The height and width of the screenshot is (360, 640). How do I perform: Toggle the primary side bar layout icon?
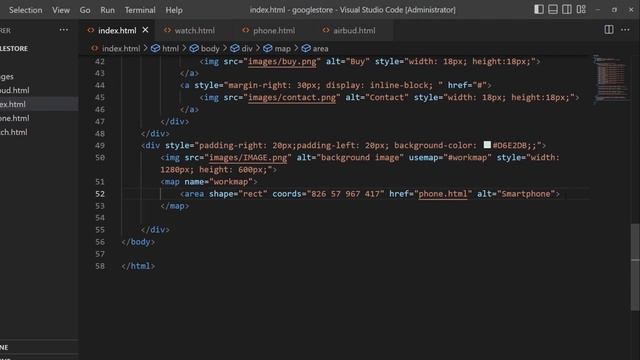click(539, 9)
